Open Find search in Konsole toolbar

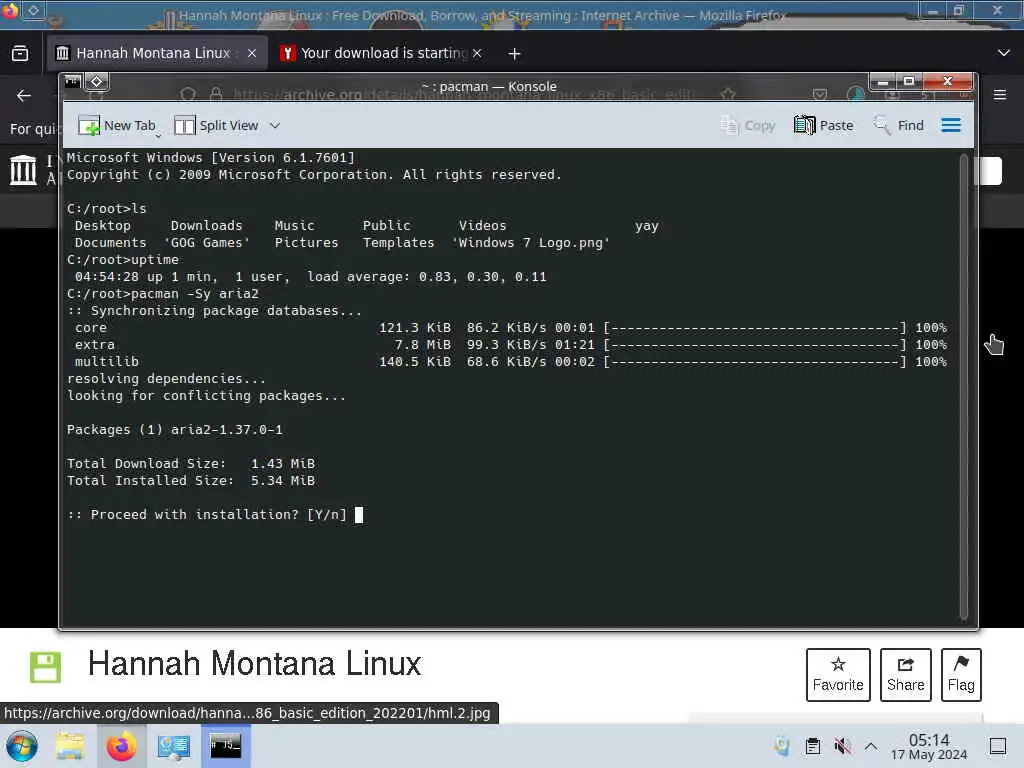coord(899,125)
